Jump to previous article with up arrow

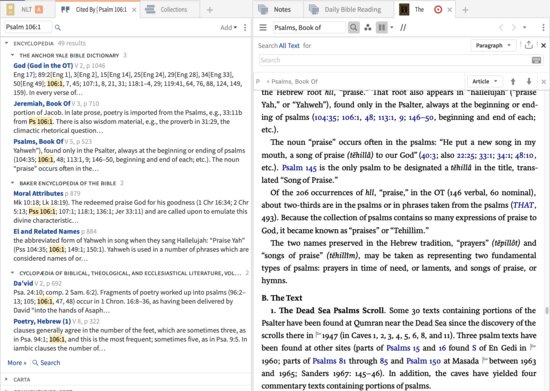click(x=513, y=81)
